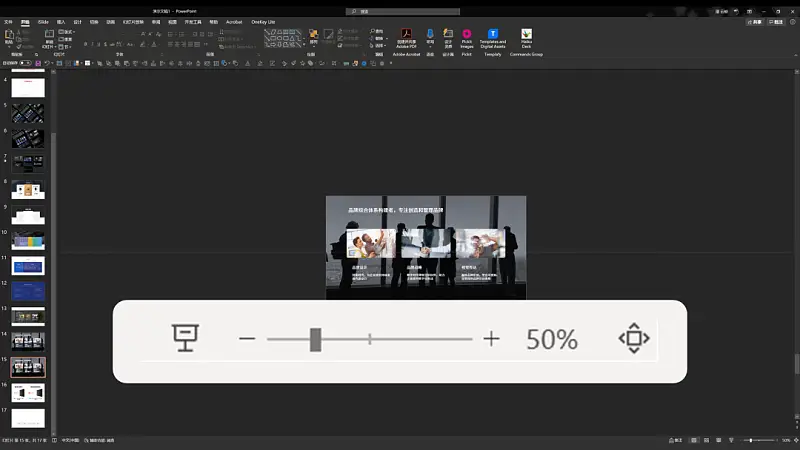This screenshot has width=800, height=450.
Task: Select slide 11 blue thumbnail
Action: [x=28, y=266]
